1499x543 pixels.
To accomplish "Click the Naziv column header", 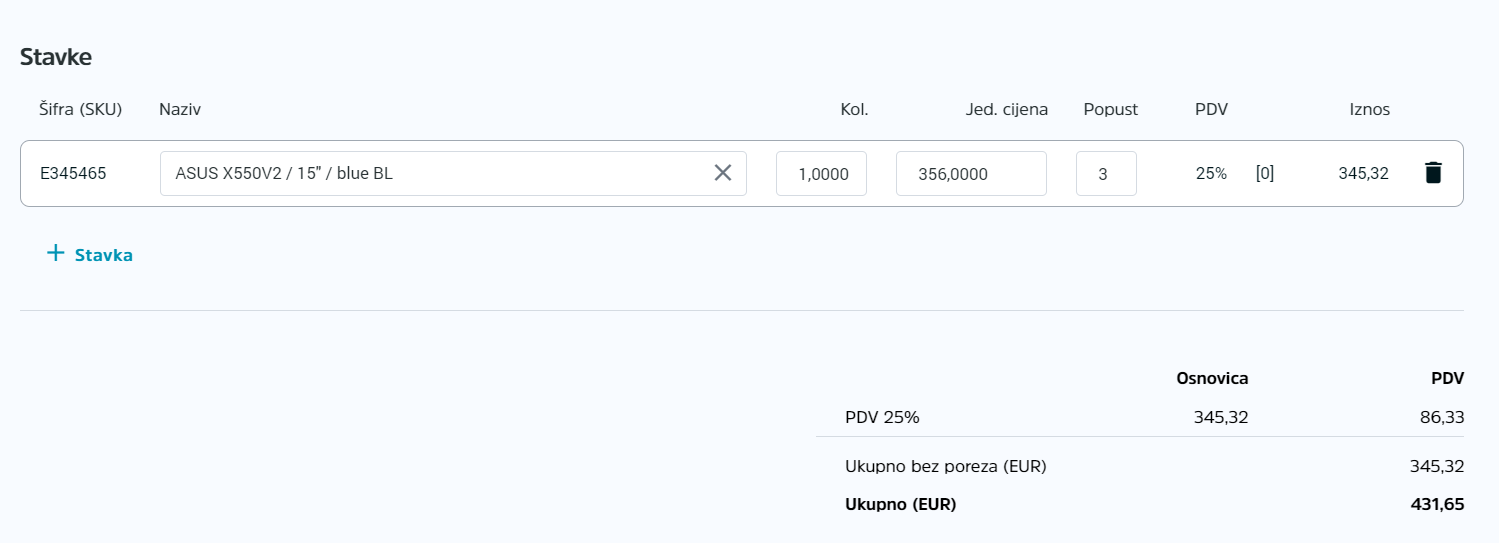I will [x=180, y=110].
